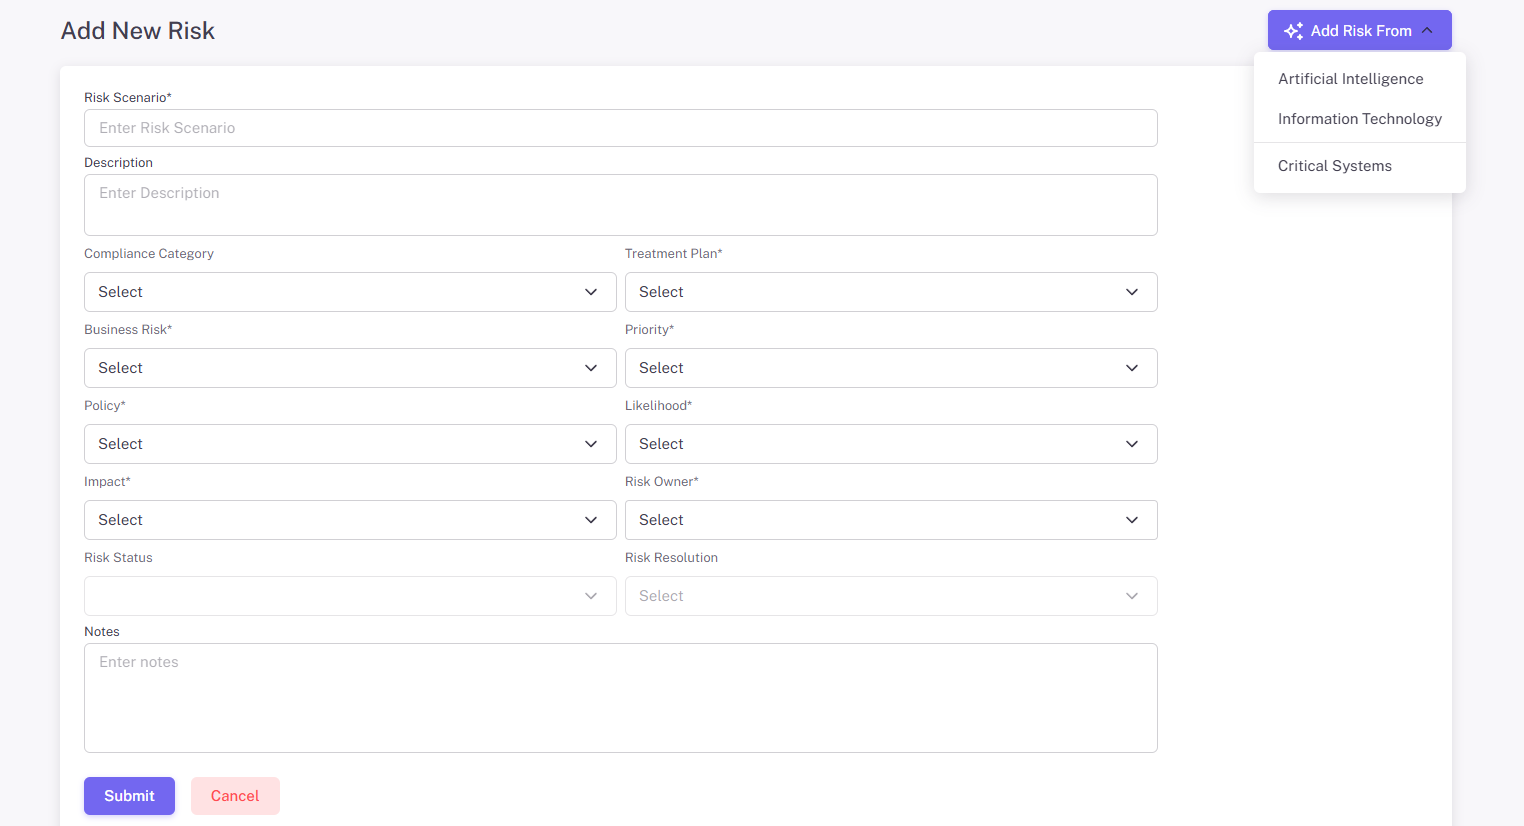Click the Impact dropdown chevron
This screenshot has width=1524, height=826.
[x=591, y=520]
